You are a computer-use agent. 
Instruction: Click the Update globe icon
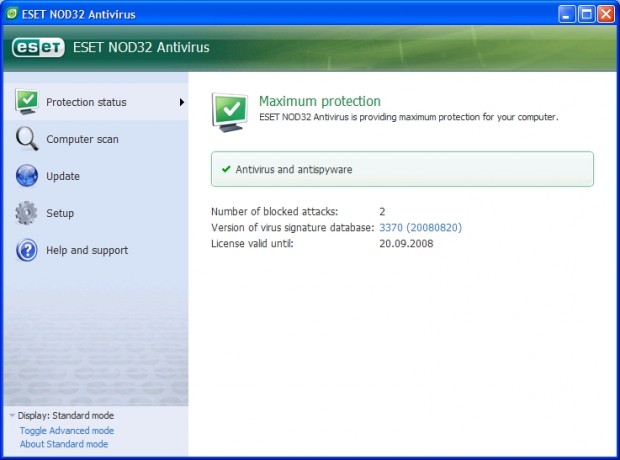(27, 176)
